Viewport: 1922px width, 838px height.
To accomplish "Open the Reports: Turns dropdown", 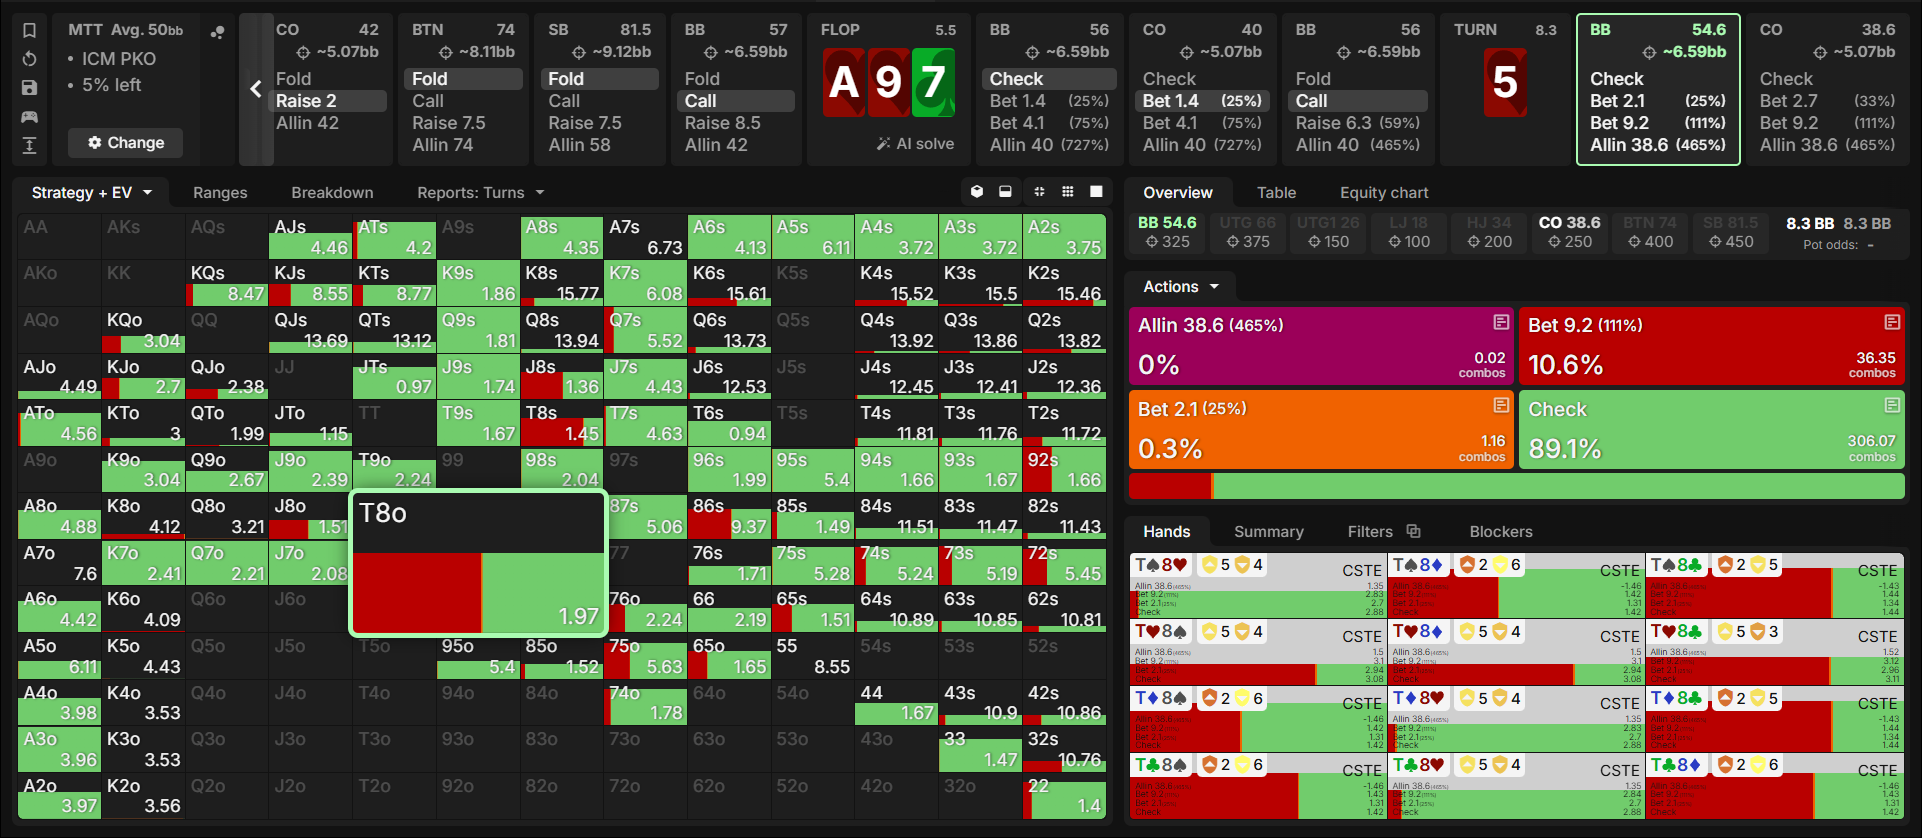I will pos(481,192).
